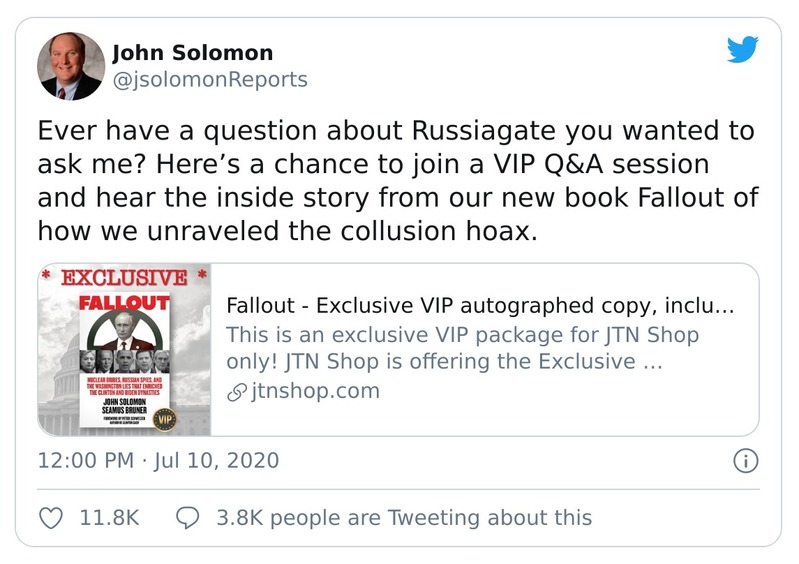Open the Fallout book cover thumbnail

point(124,350)
